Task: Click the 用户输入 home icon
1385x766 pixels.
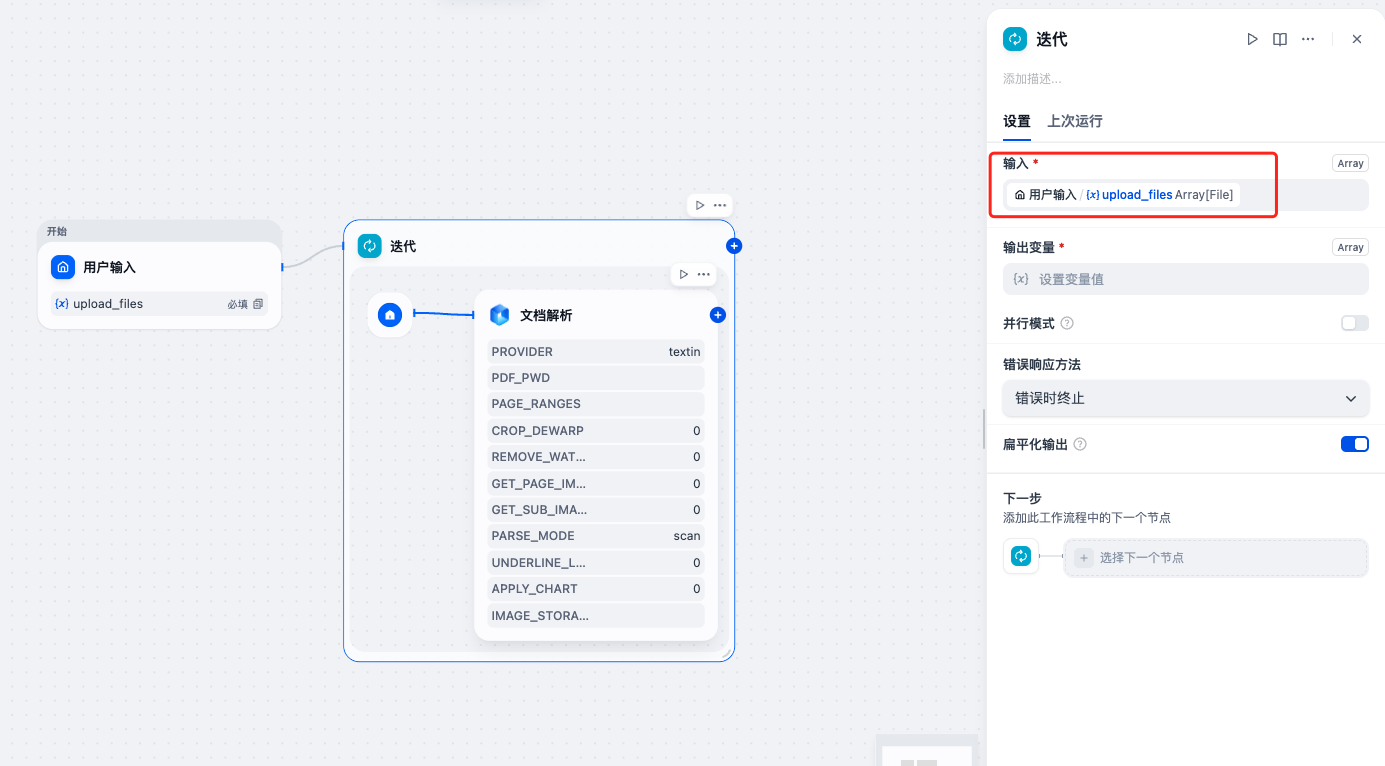Action: (x=63, y=267)
